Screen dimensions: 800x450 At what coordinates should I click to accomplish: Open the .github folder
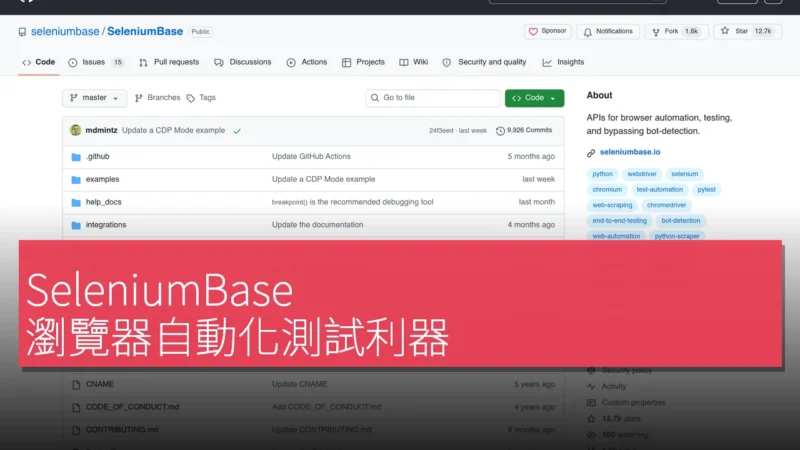[97, 157]
